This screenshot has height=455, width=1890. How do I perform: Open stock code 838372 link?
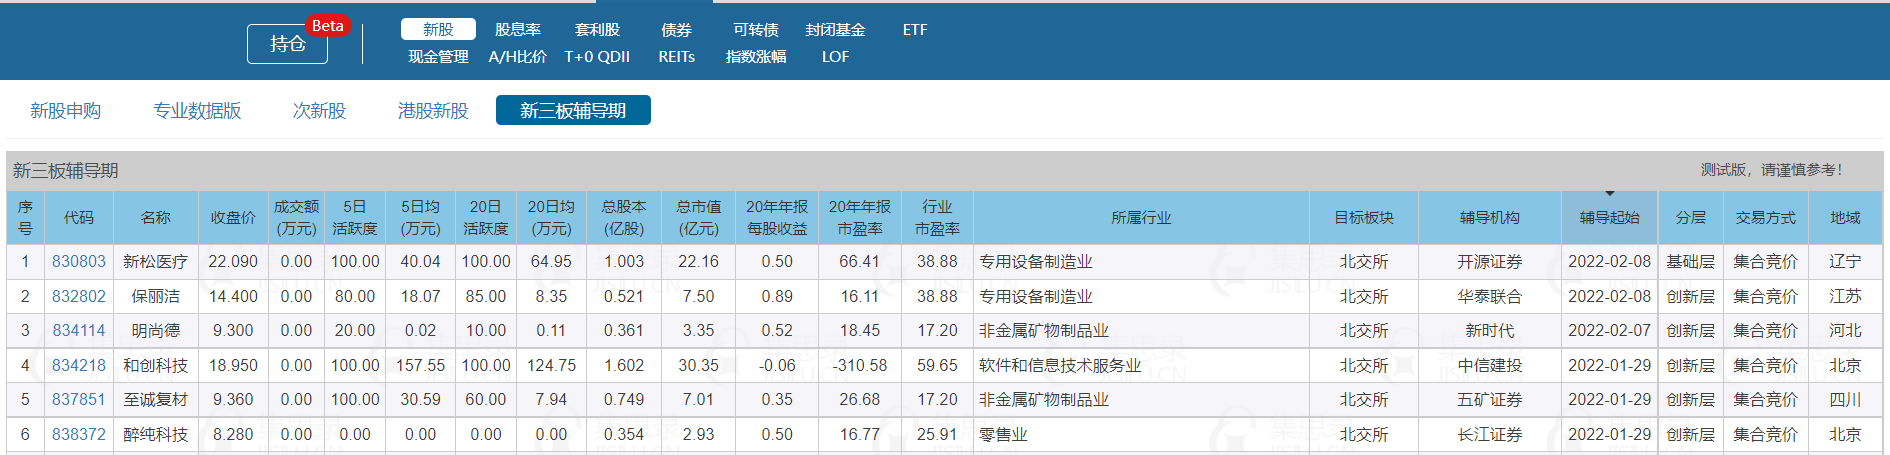[x=79, y=435]
